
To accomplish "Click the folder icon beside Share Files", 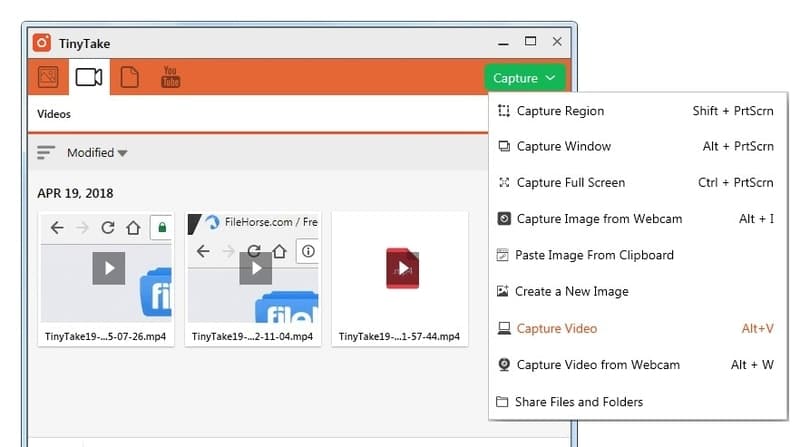I will (502, 402).
